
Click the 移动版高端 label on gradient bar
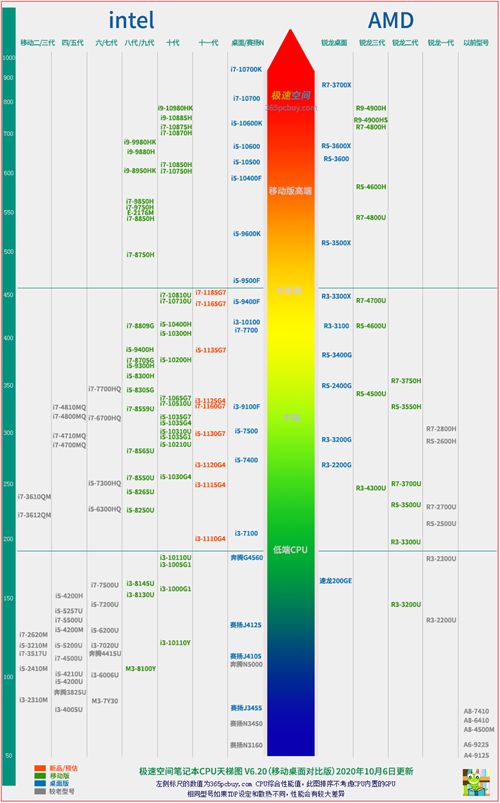coord(290,191)
